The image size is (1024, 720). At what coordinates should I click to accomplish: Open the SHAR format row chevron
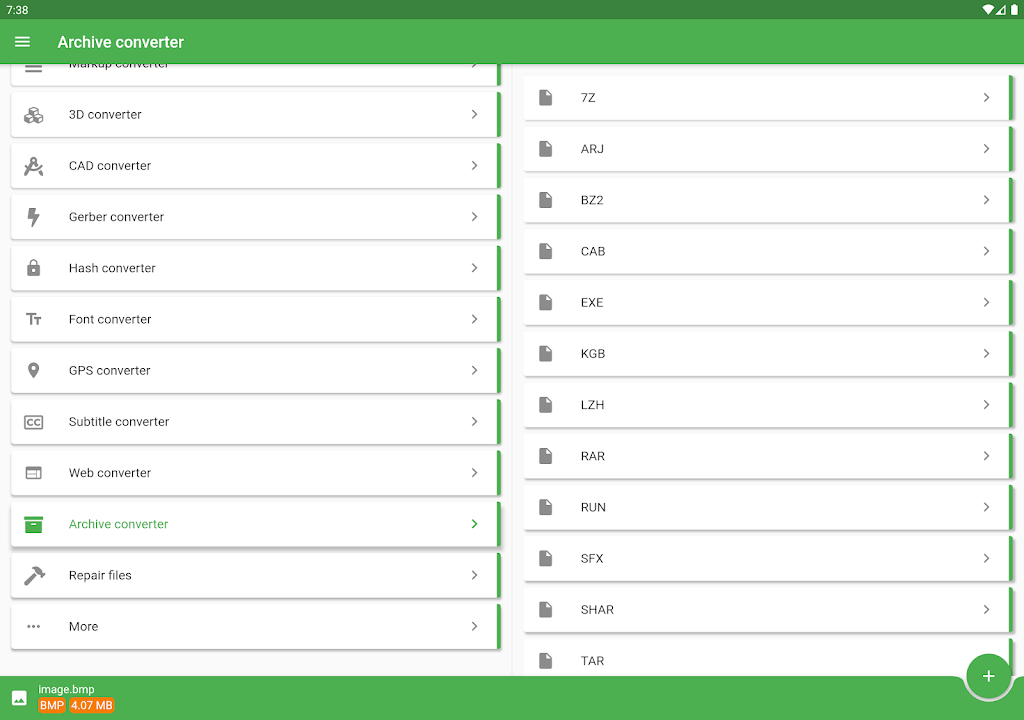[x=986, y=609]
